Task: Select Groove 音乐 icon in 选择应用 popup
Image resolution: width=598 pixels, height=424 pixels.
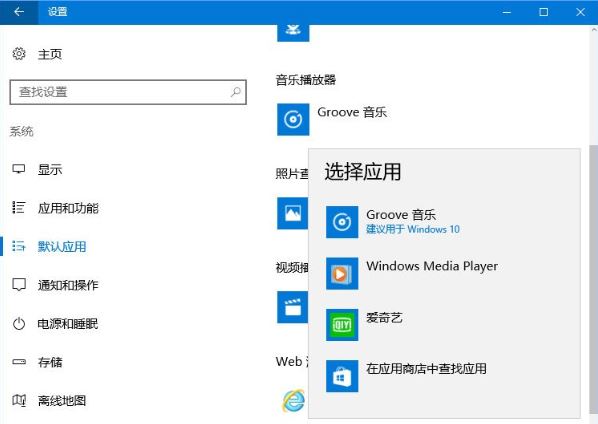Action: [x=342, y=222]
